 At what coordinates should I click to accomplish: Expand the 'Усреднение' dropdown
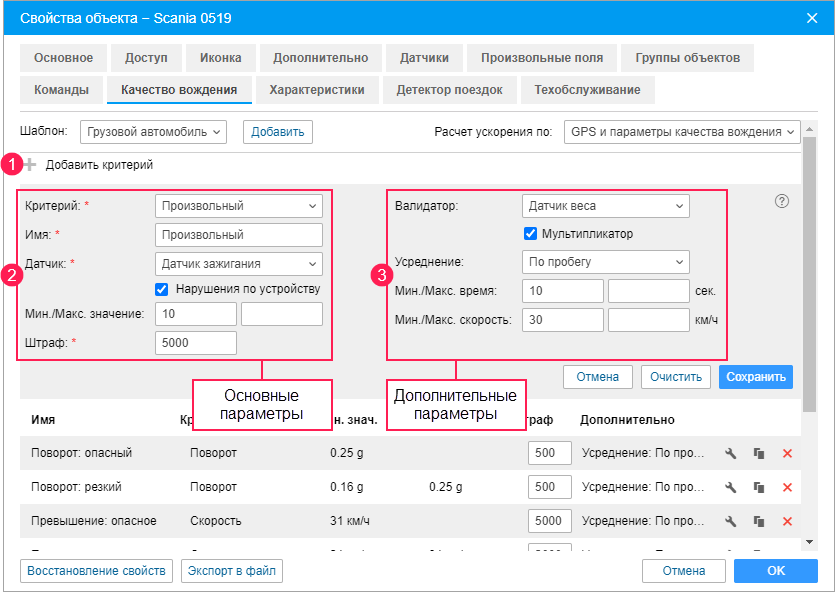[605, 263]
